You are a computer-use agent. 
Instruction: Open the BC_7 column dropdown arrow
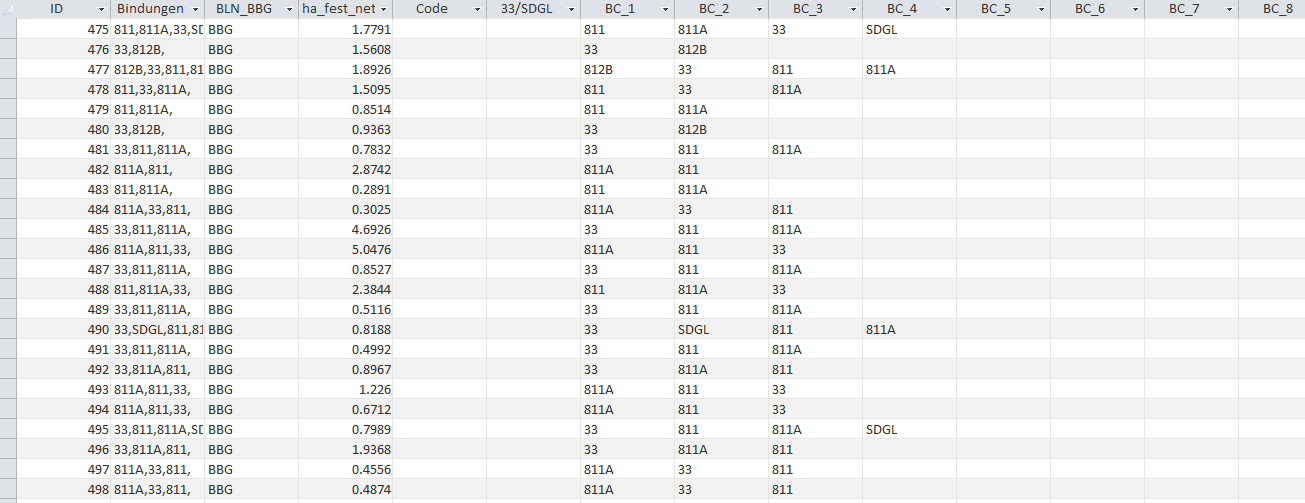[x=1229, y=9]
